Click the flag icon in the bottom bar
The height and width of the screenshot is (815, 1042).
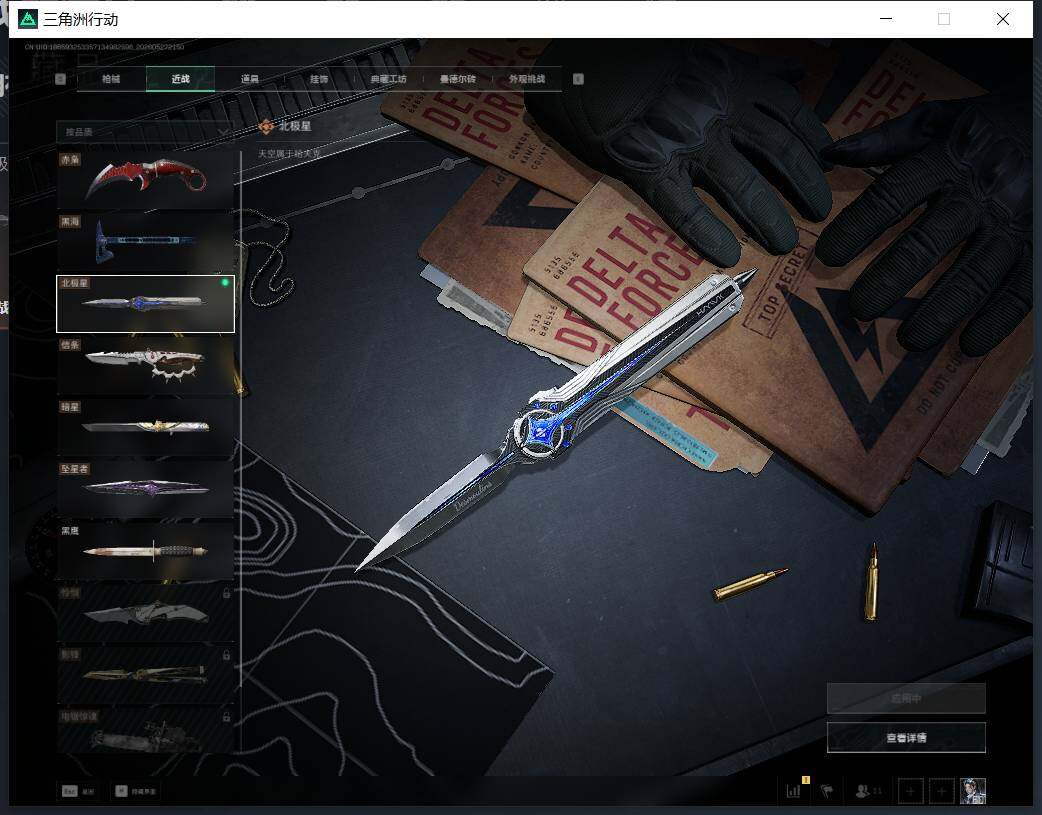tap(827, 791)
